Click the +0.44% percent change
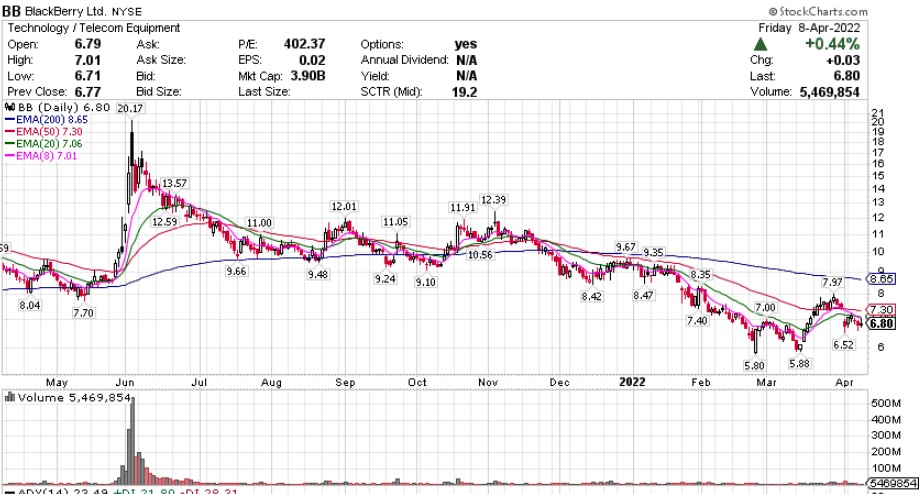924x494 pixels. 833,44
